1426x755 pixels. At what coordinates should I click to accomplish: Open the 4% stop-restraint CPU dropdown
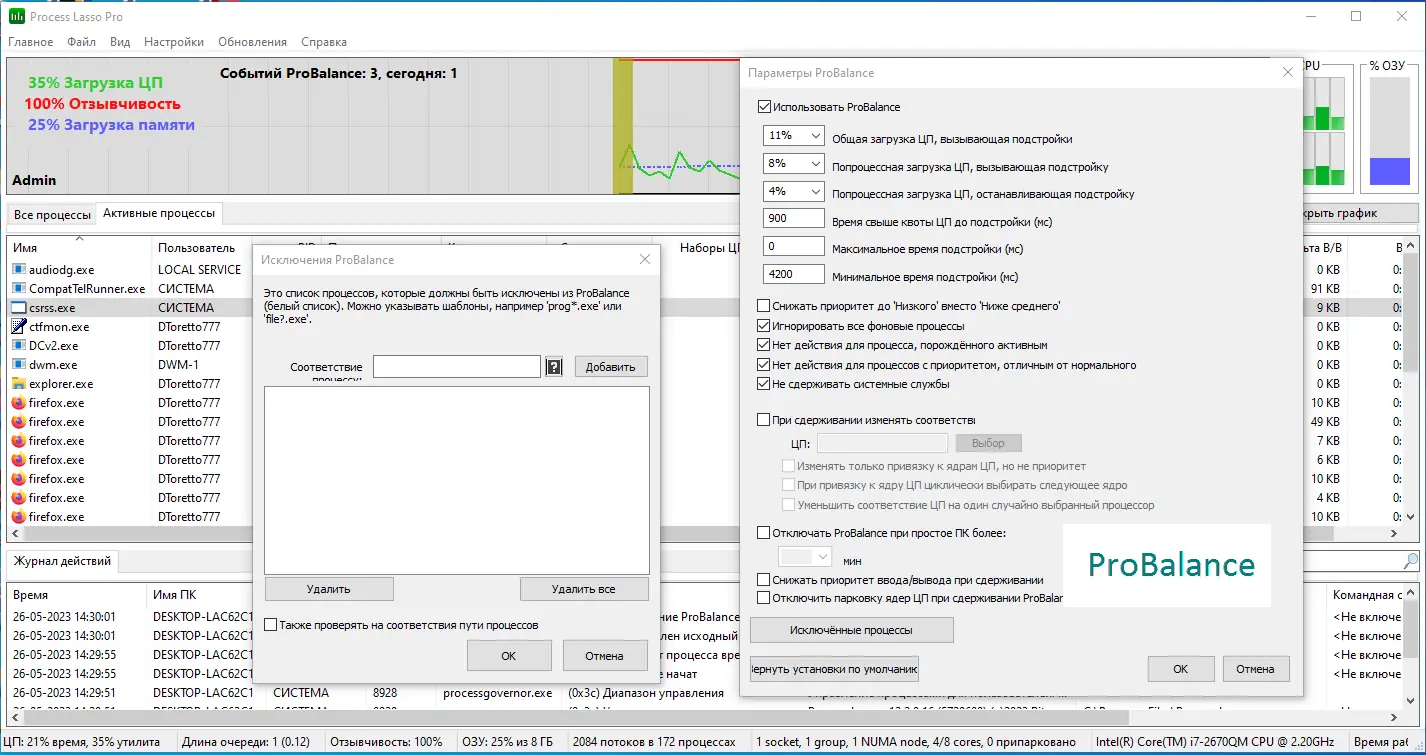click(793, 191)
